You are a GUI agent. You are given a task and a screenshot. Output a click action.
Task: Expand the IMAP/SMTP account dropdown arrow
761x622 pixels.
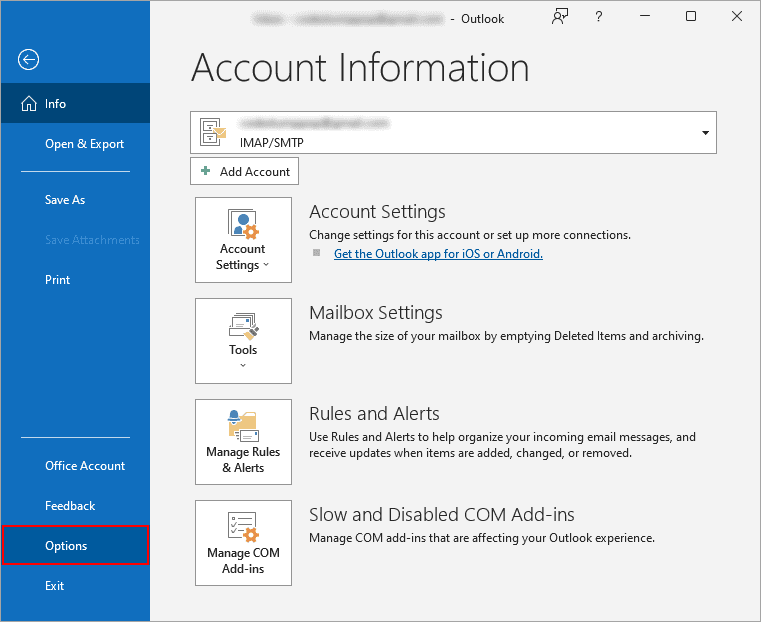click(705, 133)
